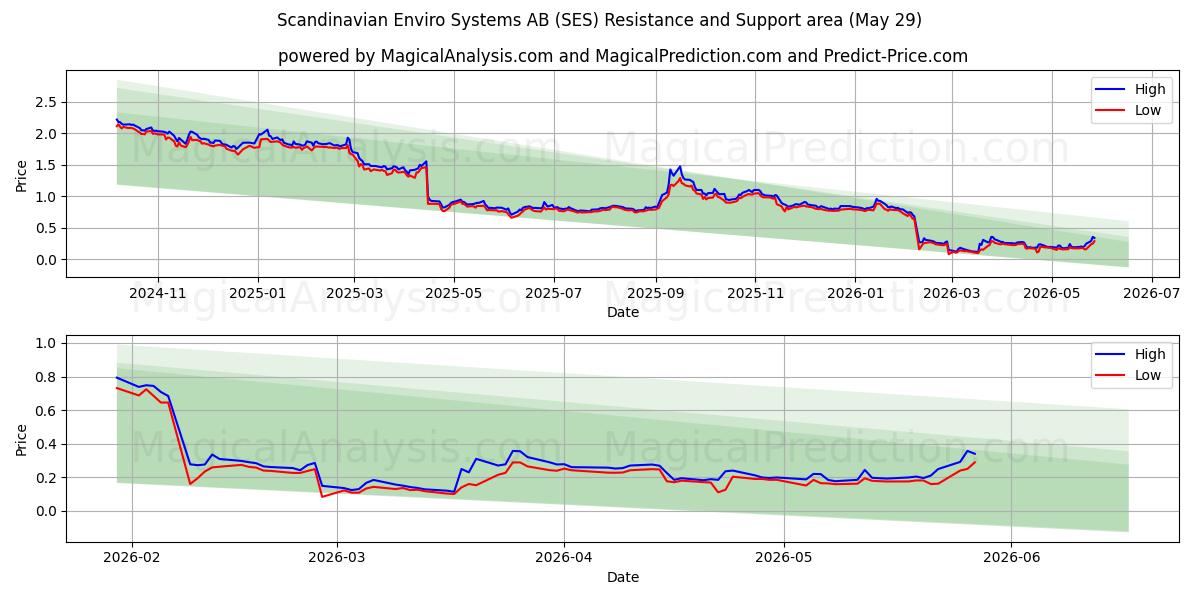Click the '0.8' price tick on lower chart
Image resolution: width=1200 pixels, height=600 pixels.
(47, 377)
